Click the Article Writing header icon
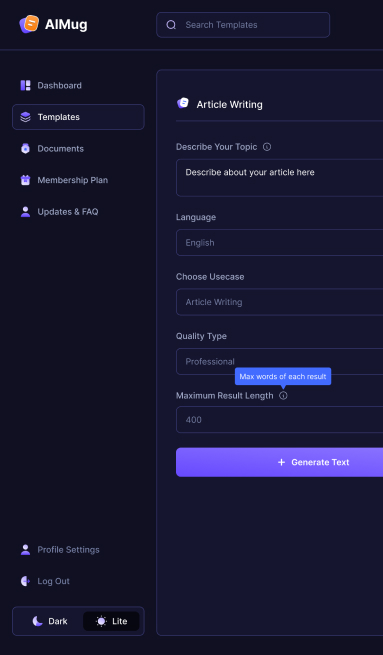 coord(183,103)
